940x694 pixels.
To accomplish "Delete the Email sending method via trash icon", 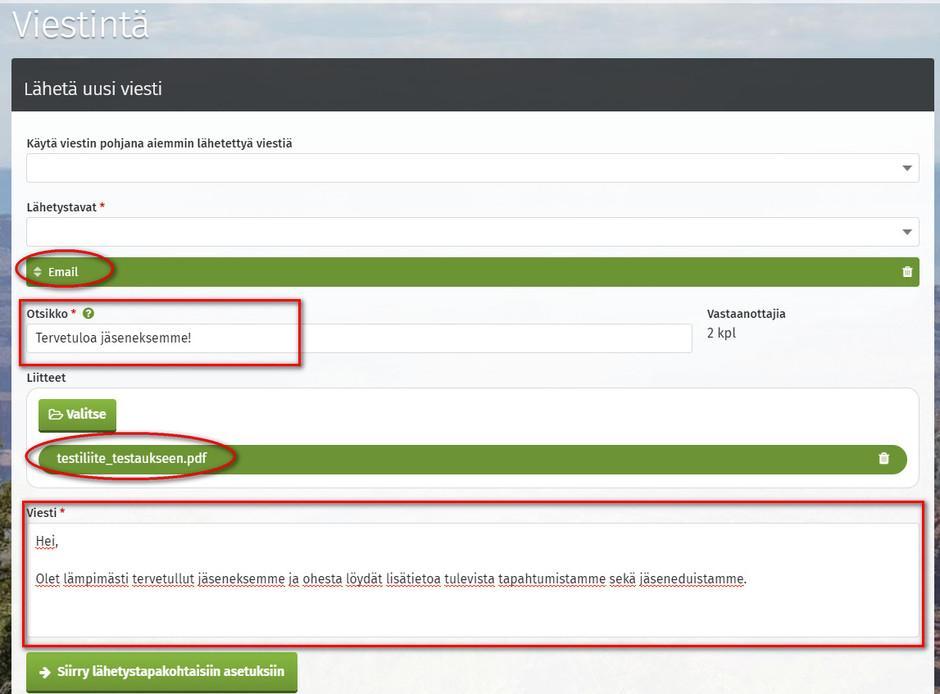I will click(x=907, y=272).
